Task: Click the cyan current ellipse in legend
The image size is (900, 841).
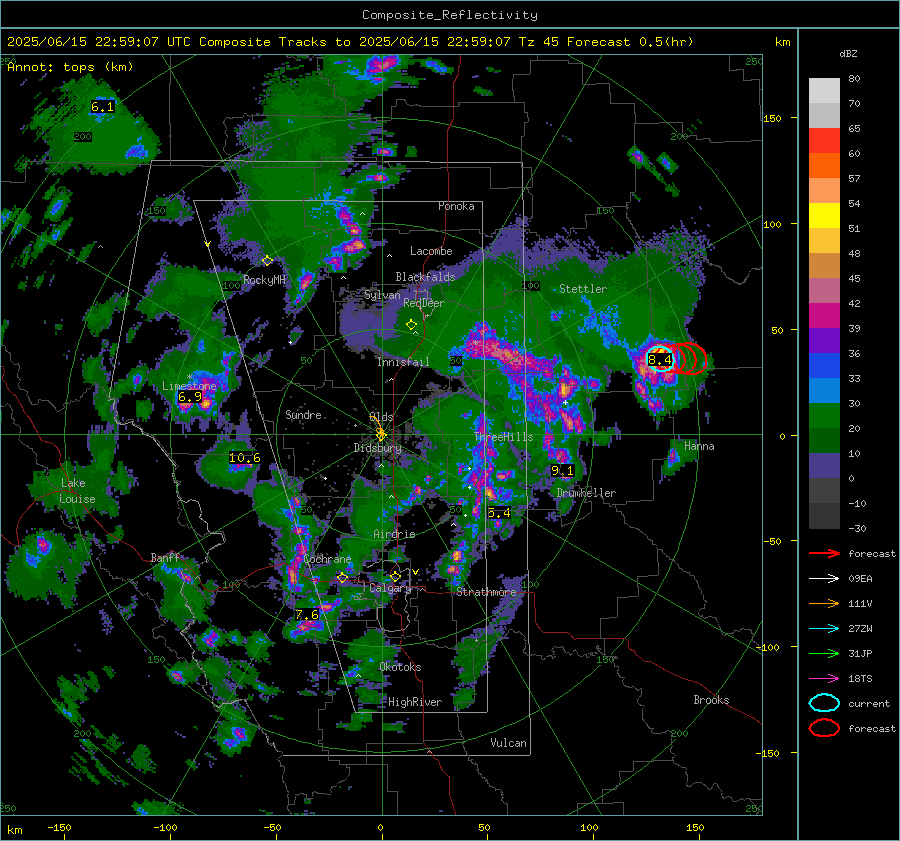Action: tap(824, 703)
